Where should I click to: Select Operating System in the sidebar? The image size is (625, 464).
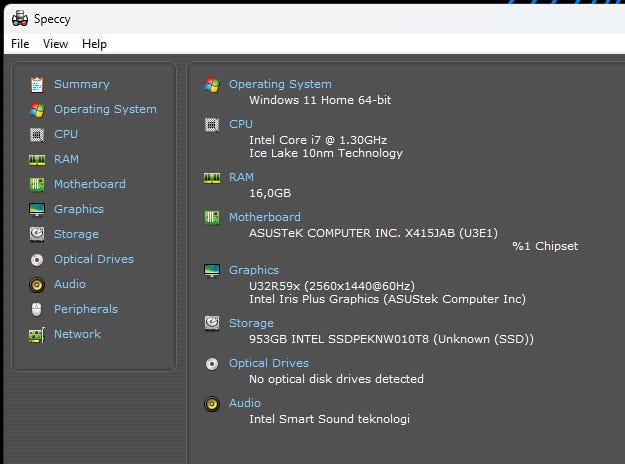coord(105,109)
